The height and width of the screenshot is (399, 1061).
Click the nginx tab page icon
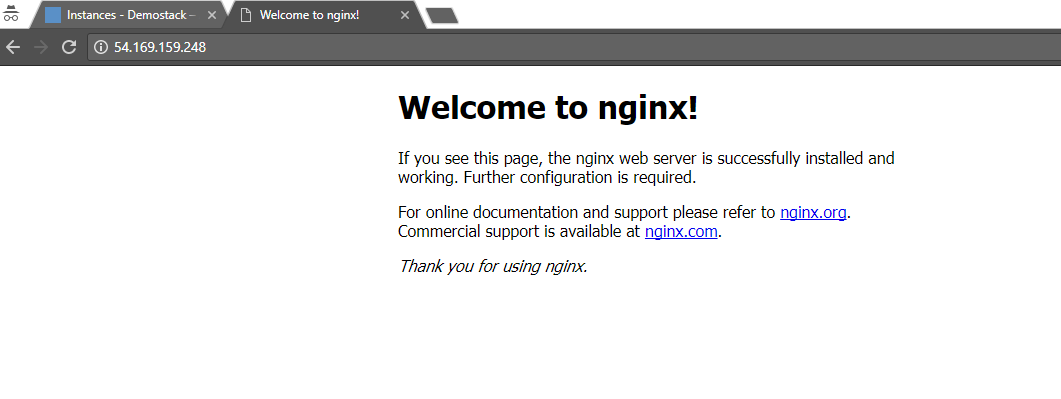click(246, 15)
